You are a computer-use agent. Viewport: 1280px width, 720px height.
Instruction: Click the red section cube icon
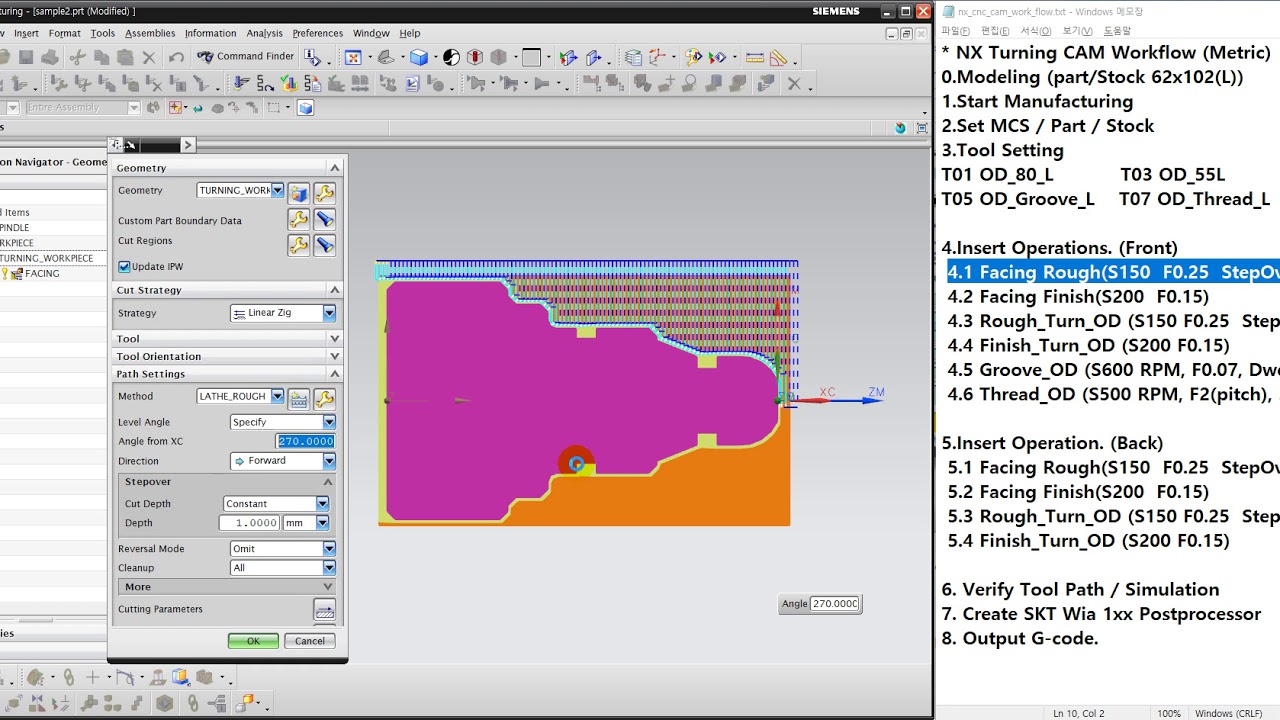pos(475,57)
